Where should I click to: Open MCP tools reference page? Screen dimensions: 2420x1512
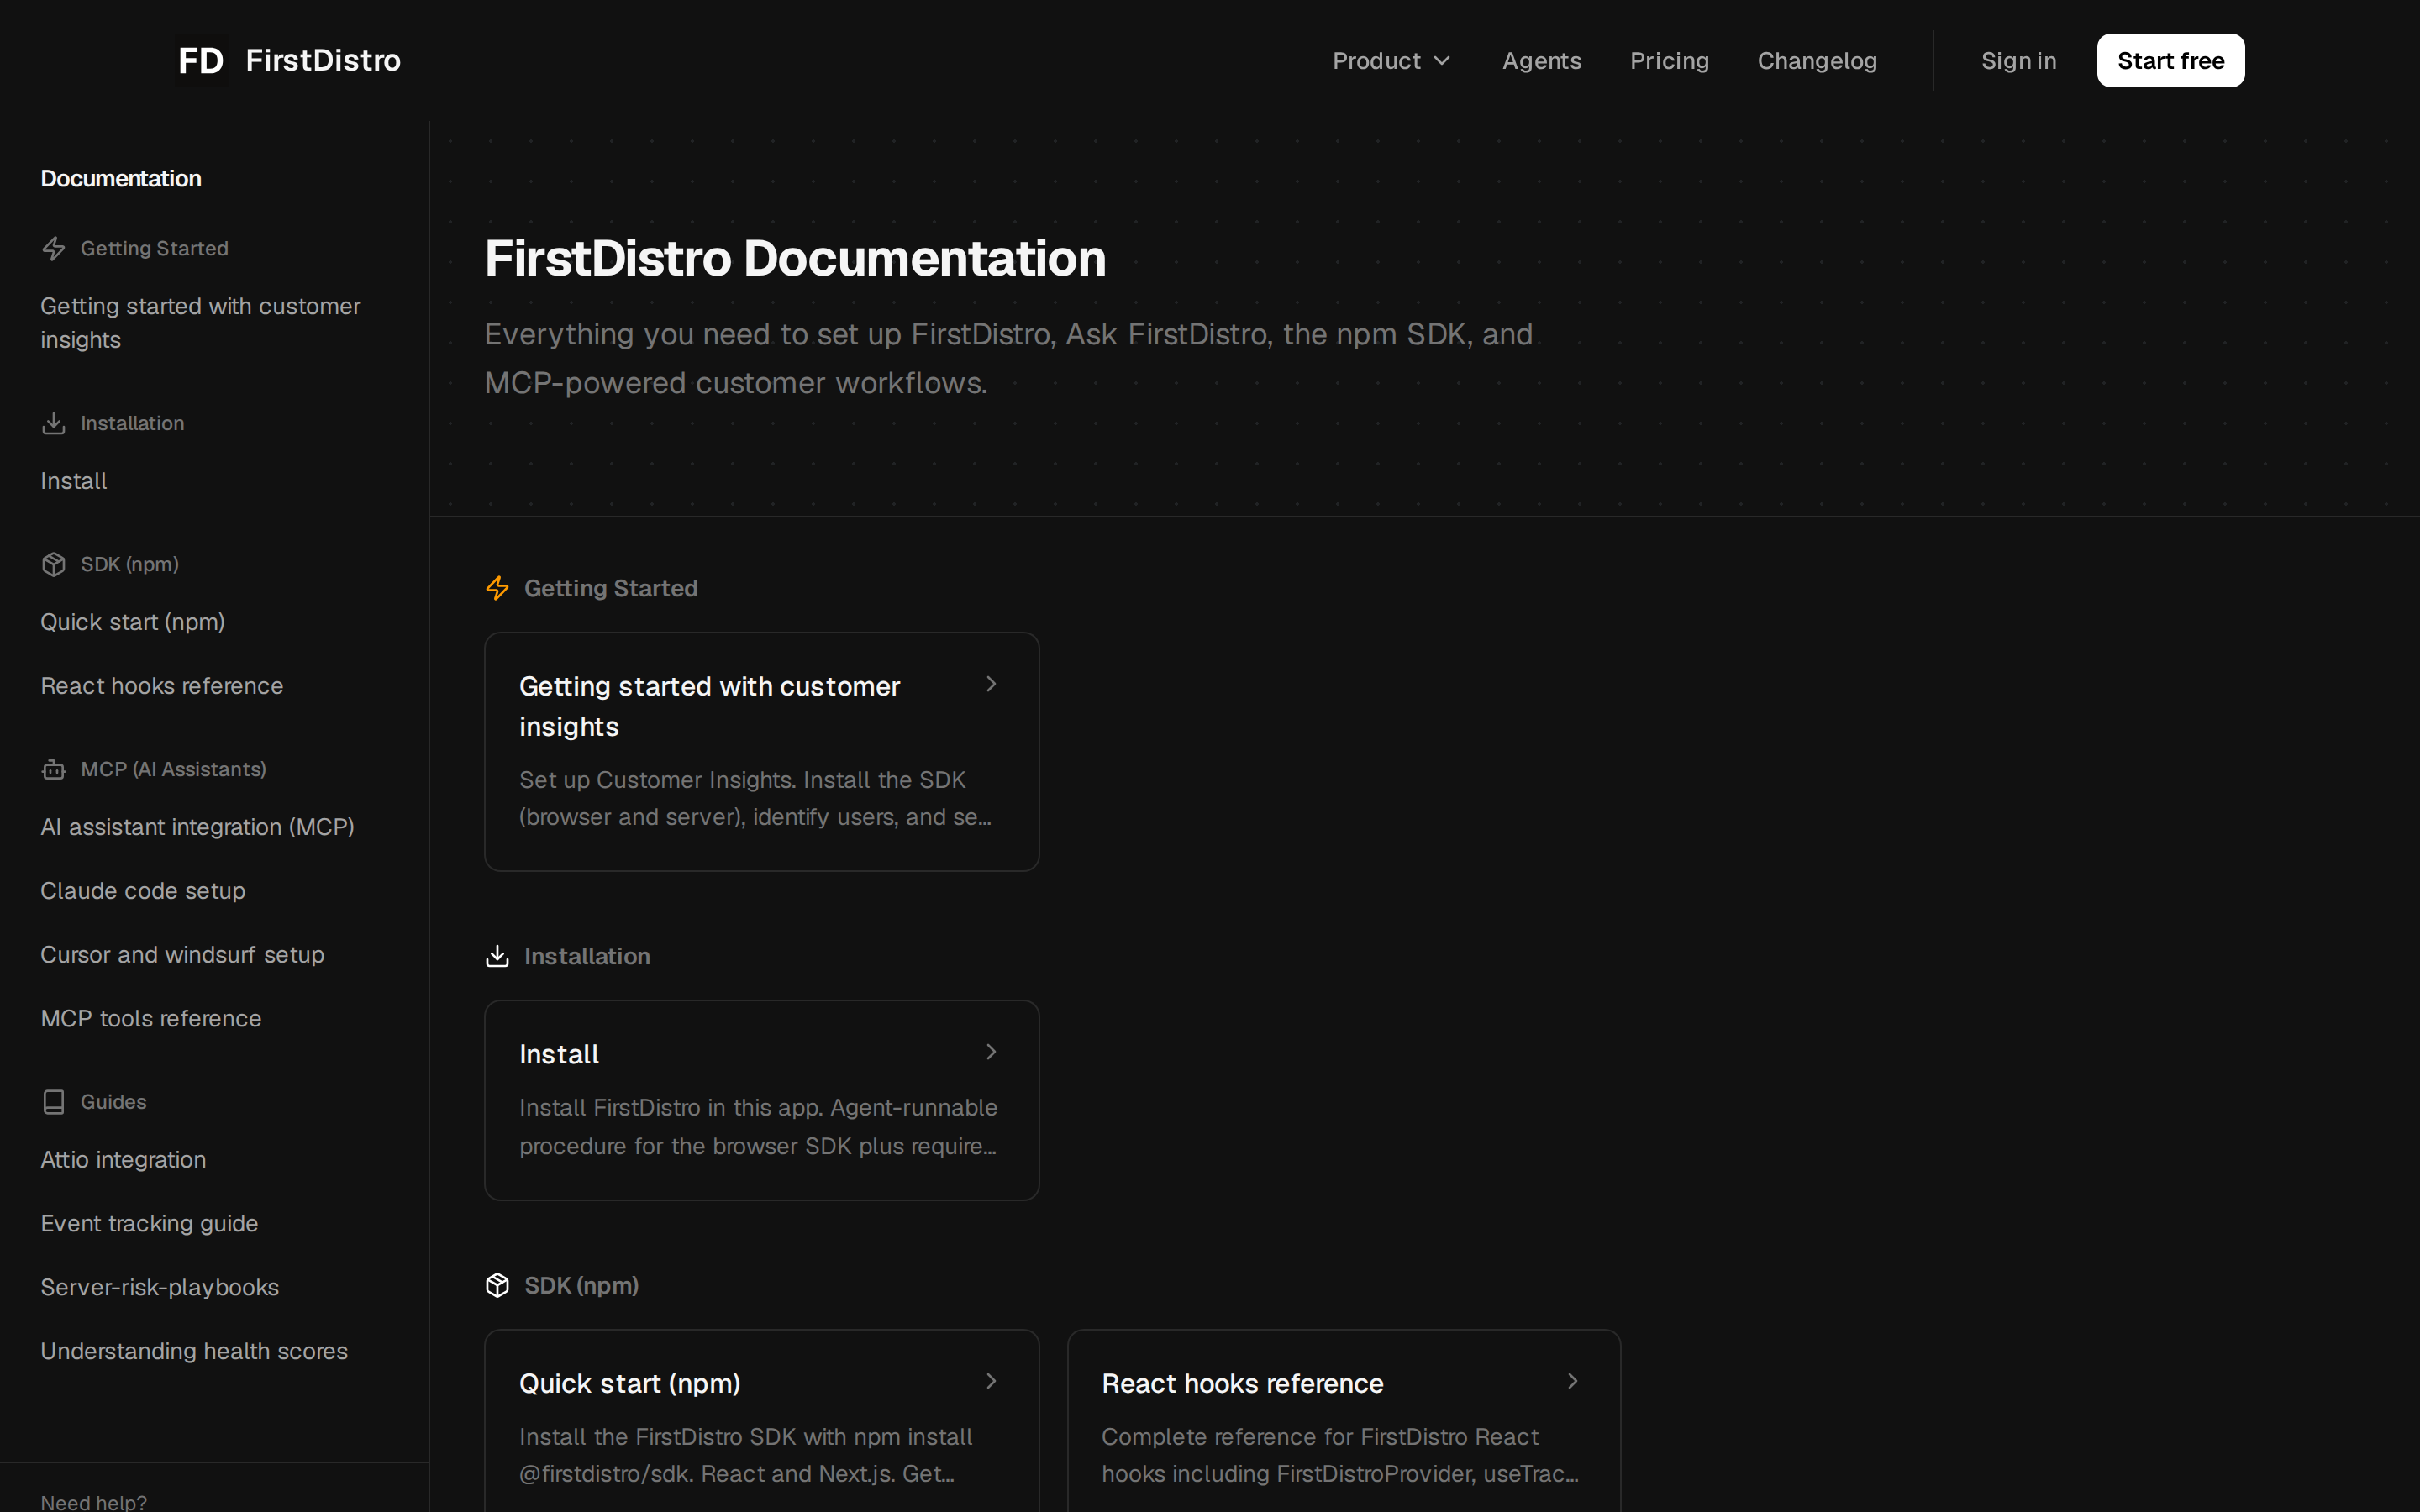point(150,1019)
